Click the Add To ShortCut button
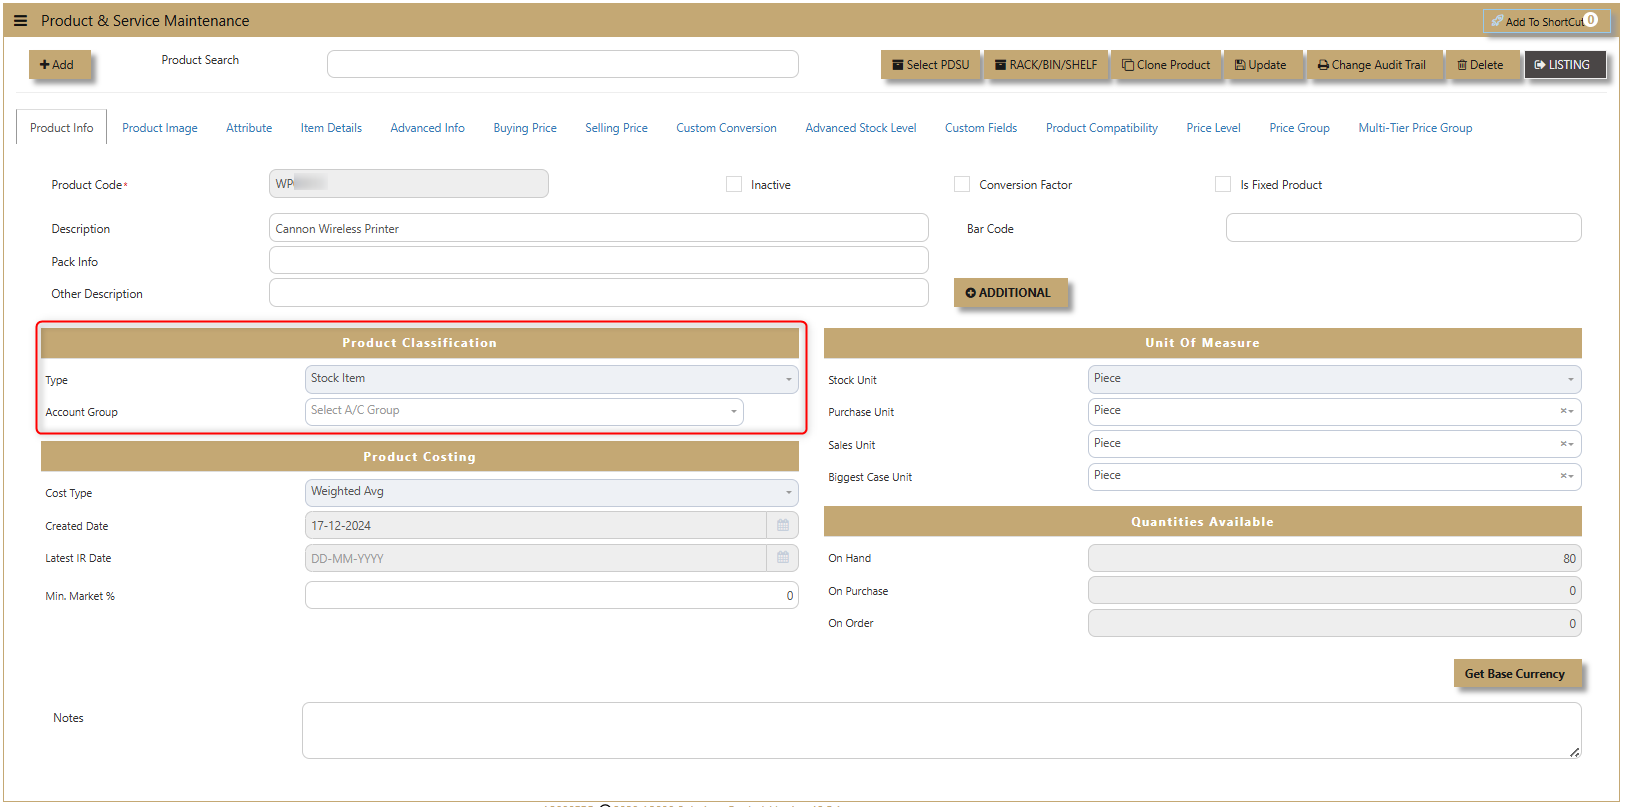The height and width of the screenshot is (807, 1625). pos(1546,21)
